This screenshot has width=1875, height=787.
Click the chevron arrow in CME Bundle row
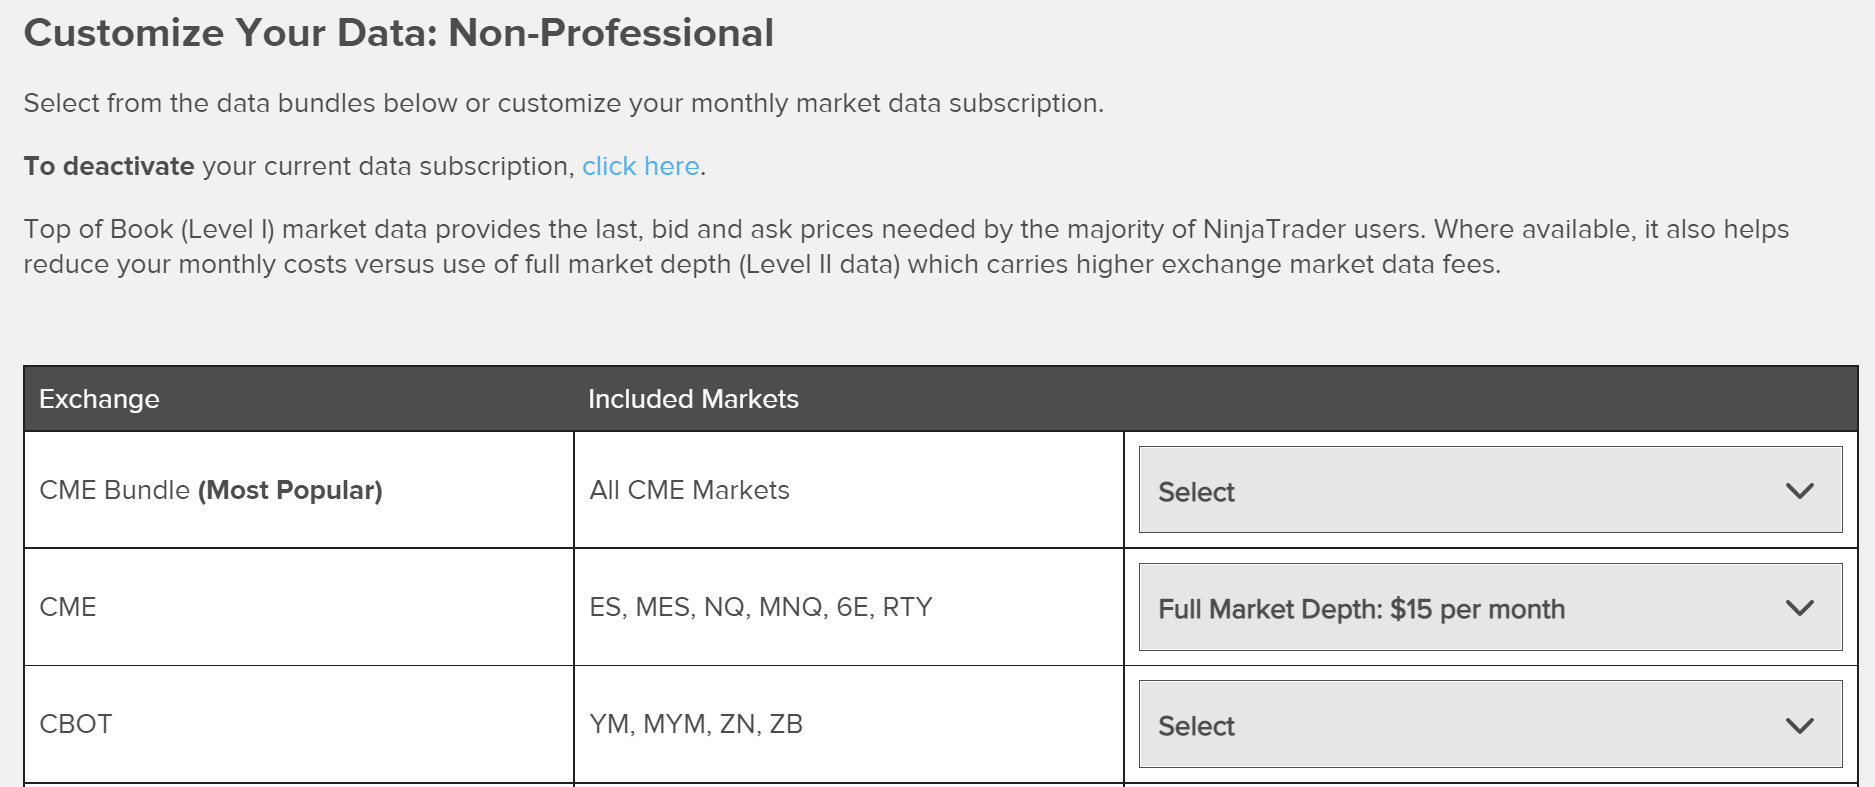click(x=1799, y=491)
